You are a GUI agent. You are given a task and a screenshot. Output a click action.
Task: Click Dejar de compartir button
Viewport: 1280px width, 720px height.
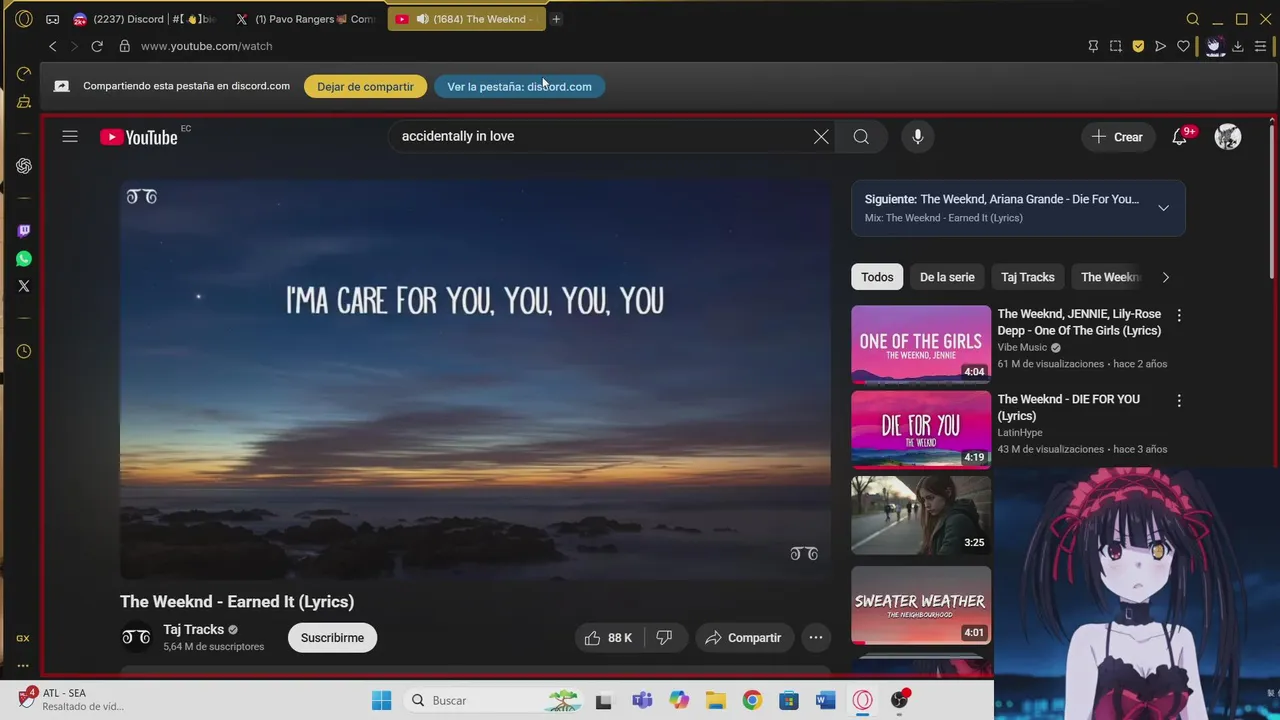[x=365, y=87]
